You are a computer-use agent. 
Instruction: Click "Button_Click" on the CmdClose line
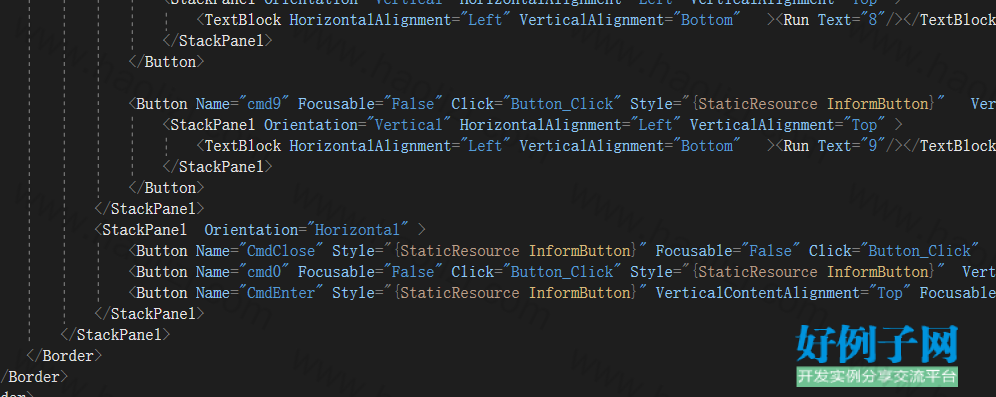tap(919, 251)
